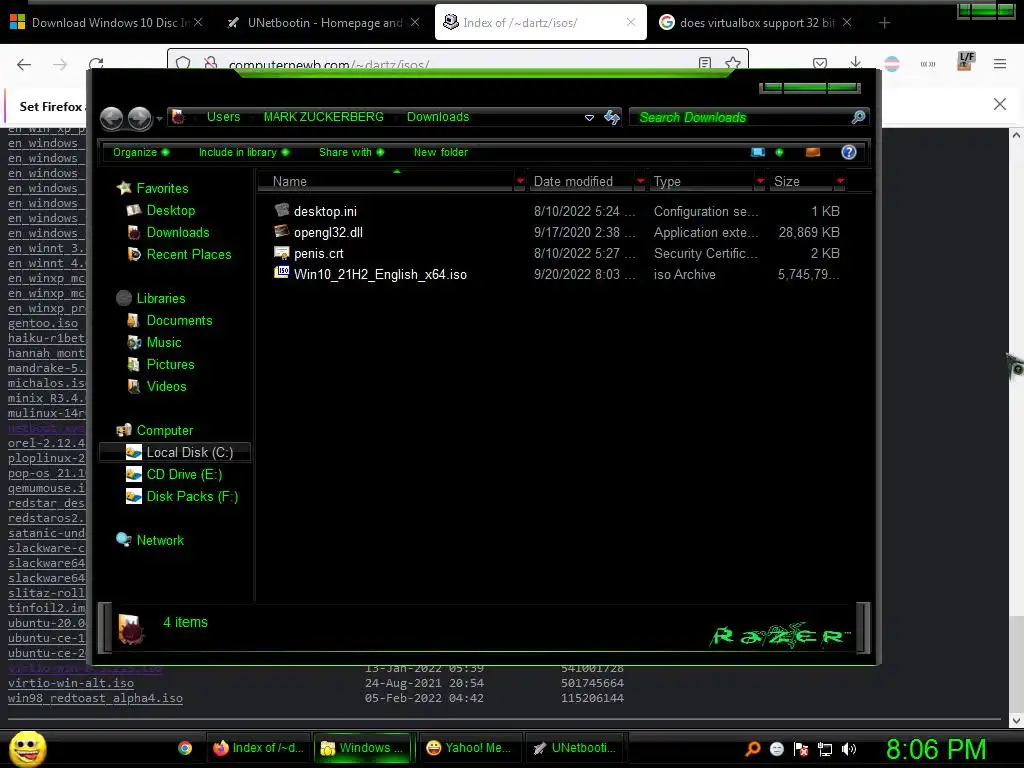Open the Pictures library

pyautogui.click(x=170, y=364)
